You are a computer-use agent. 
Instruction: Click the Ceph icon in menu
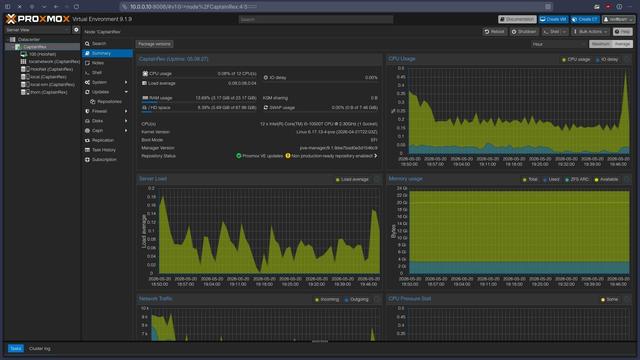coord(87,131)
